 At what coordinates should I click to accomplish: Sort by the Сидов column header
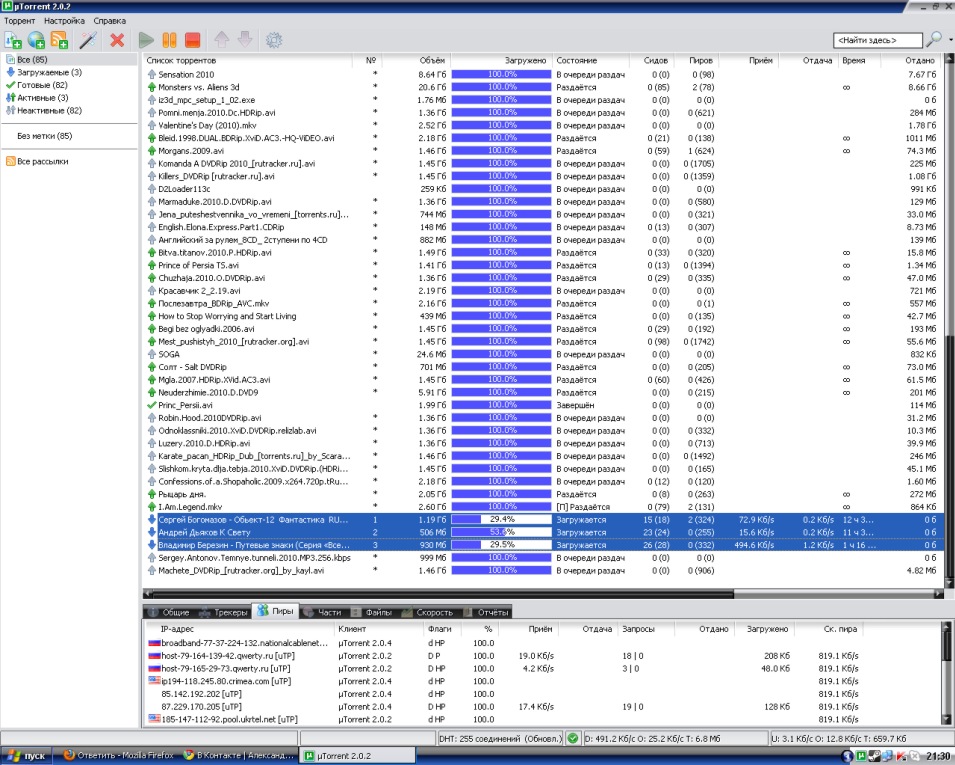(x=652, y=60)
